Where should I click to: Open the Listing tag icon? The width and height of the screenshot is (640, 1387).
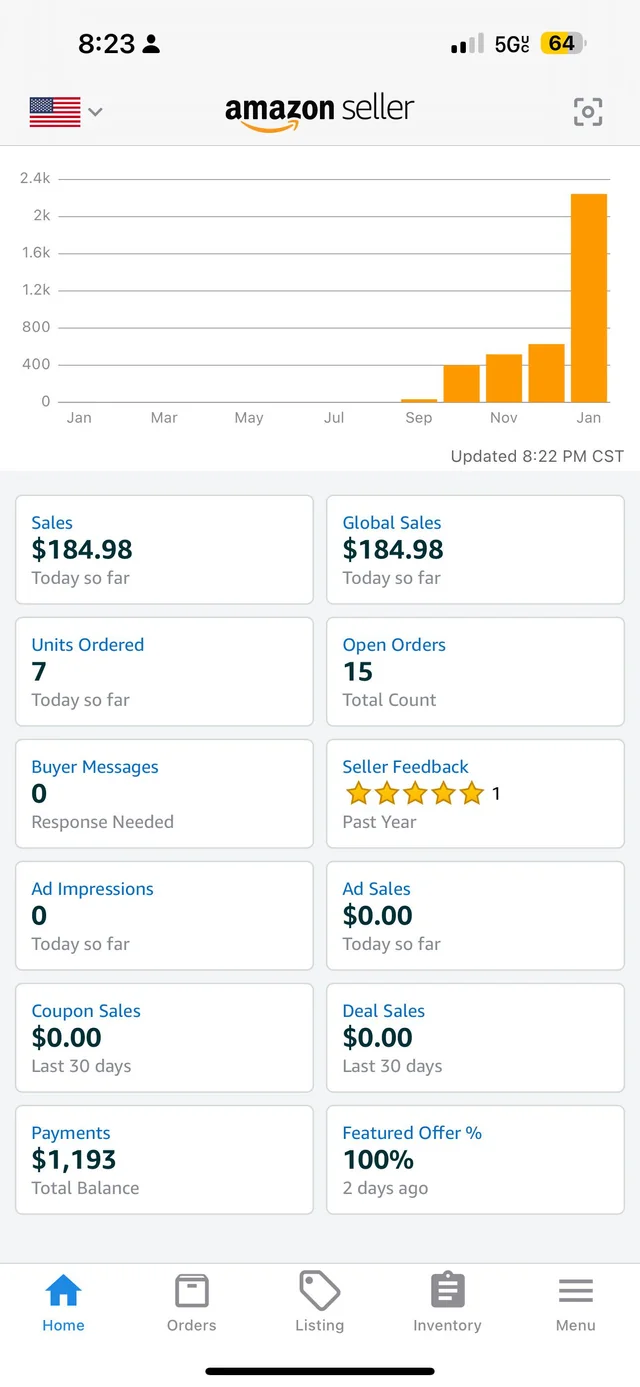pos(319,1291)
